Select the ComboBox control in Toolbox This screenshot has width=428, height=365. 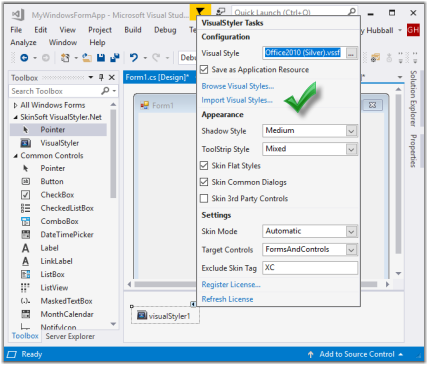pos(58,221)
